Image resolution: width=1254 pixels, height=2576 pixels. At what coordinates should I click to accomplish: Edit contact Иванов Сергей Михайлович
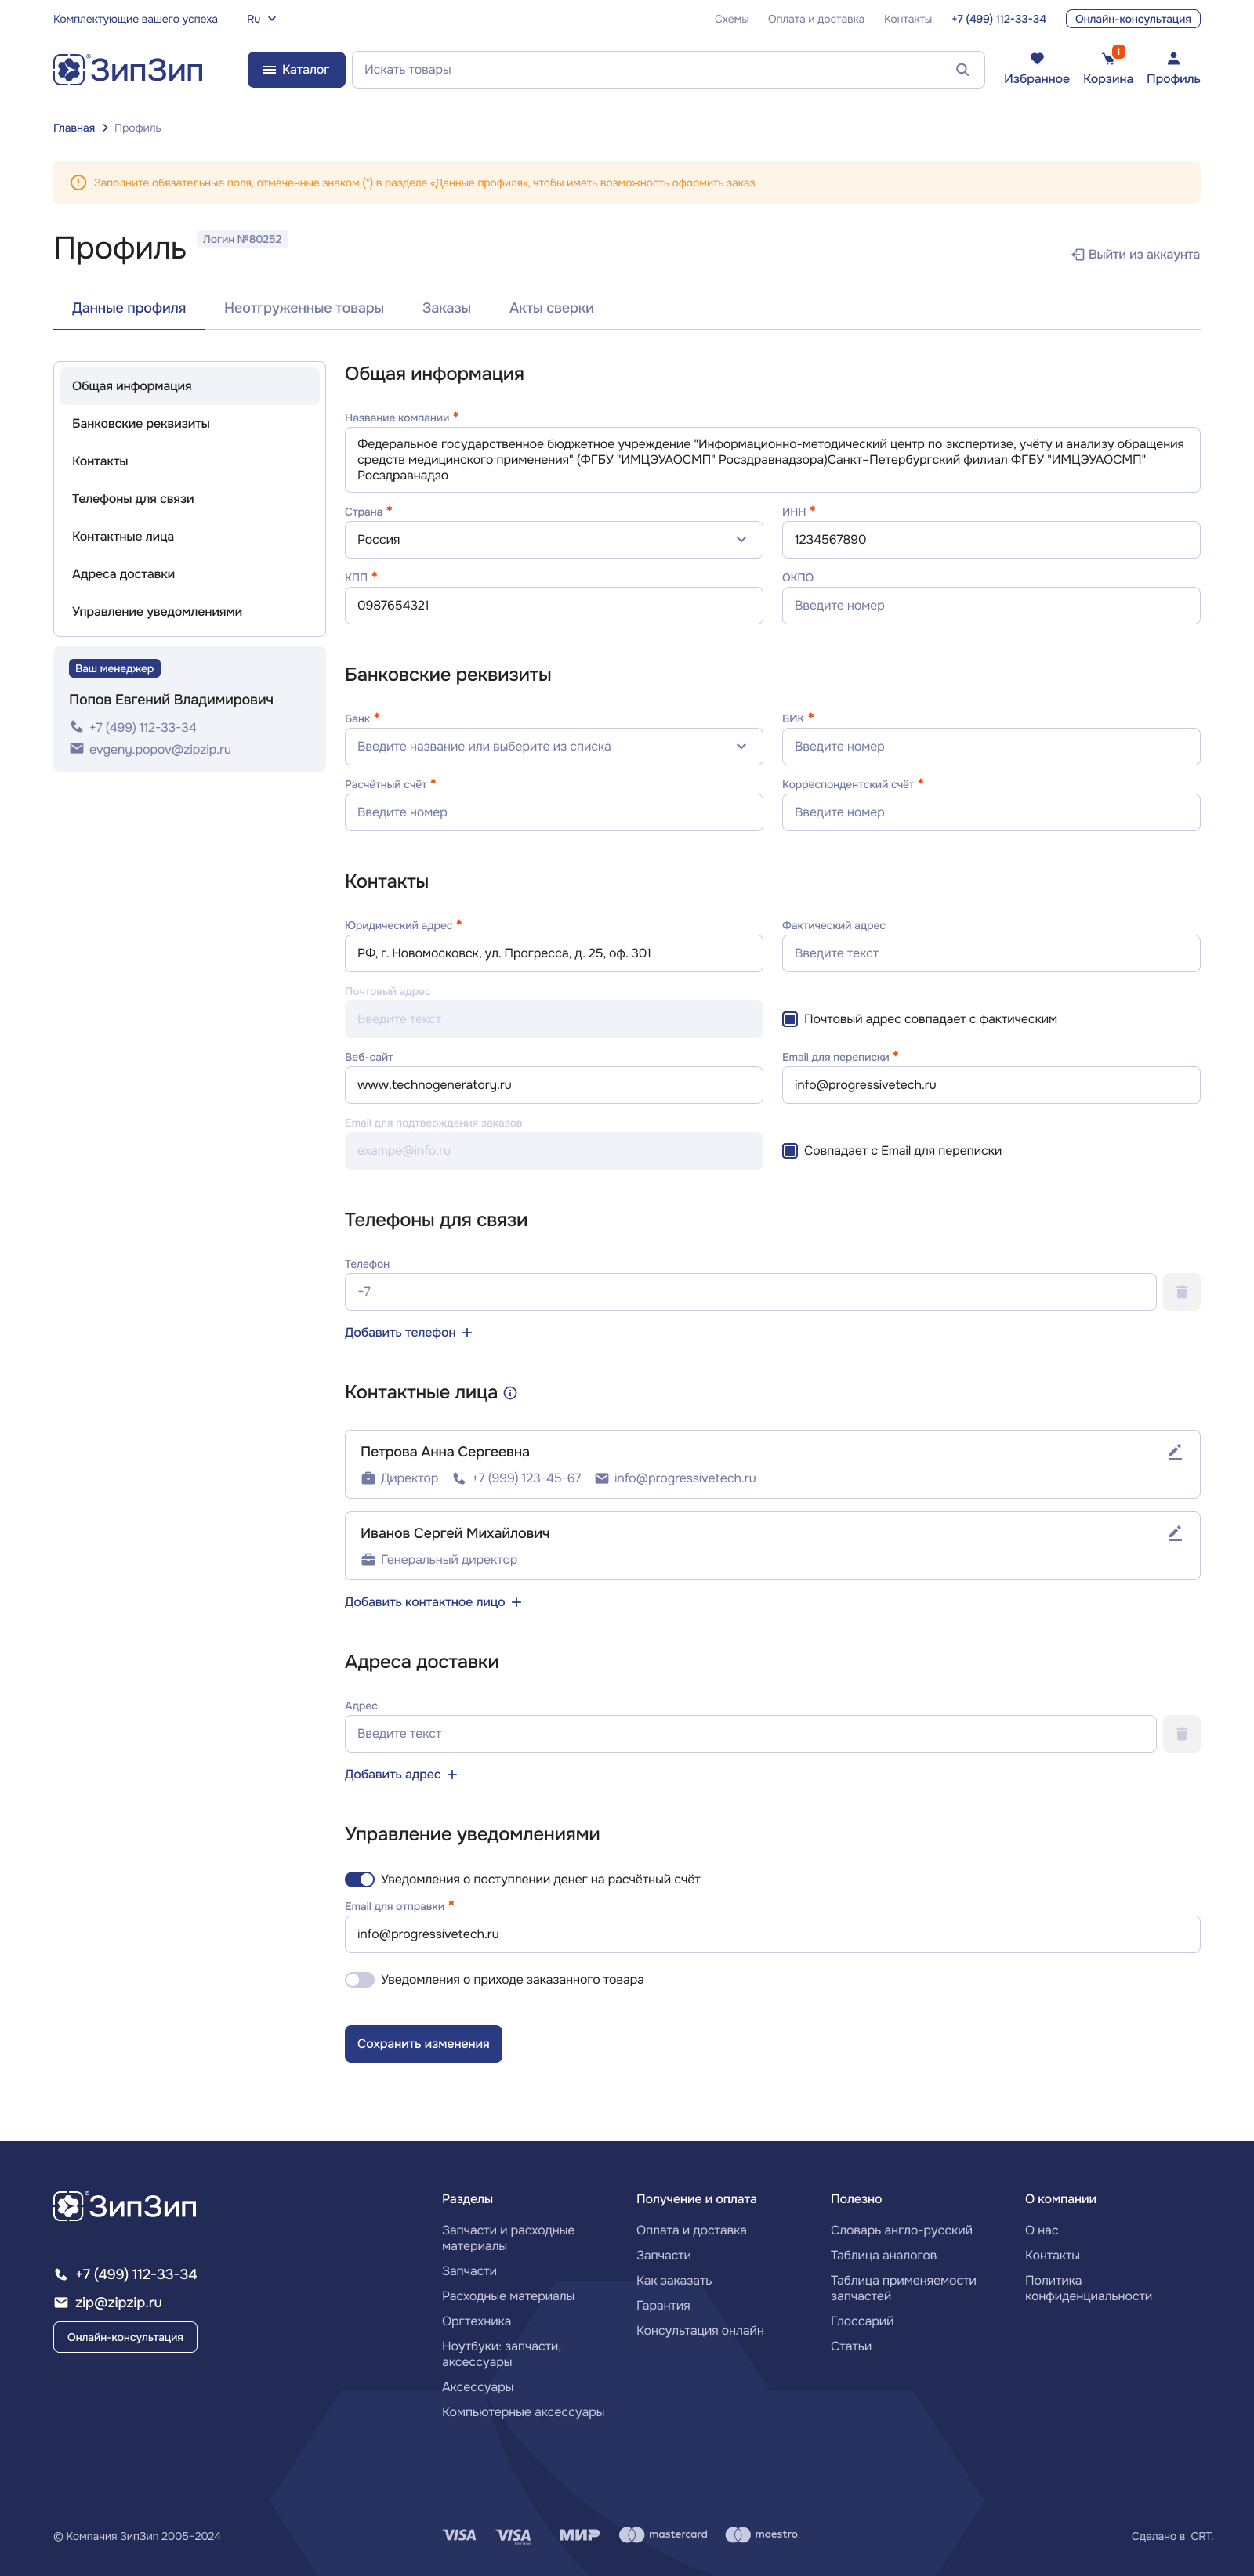(x=1175, y=1533)
